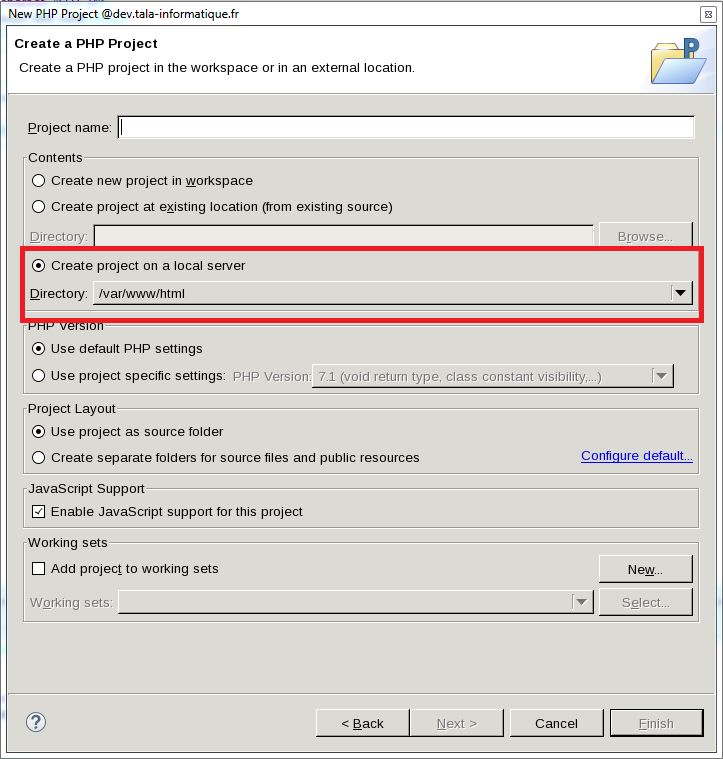Image resolution: width=723 pixels, height=759 pixels.
Task: Open the Configure default link
Action: 636,456
